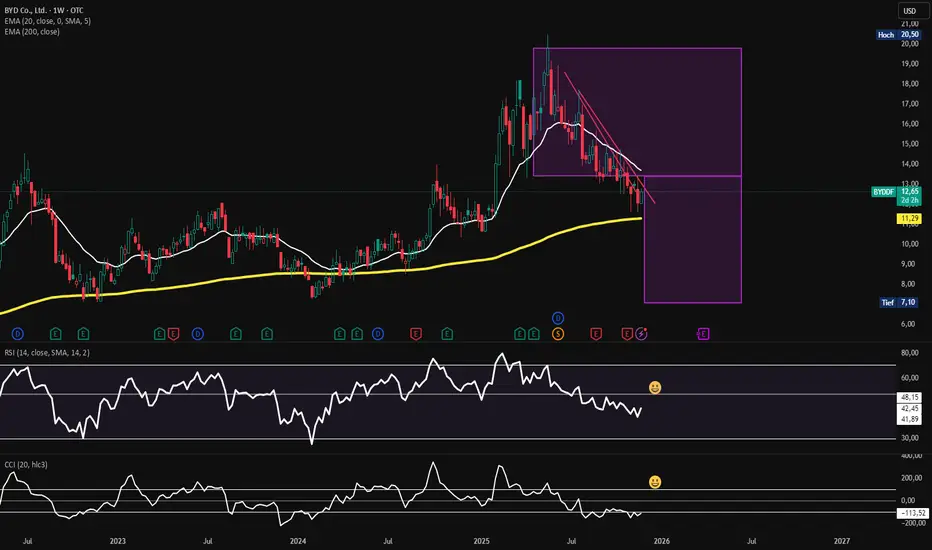Screen dimensions: 932x550
Task: Open the green earnings marker from late summer 2022
Action: [55, 334]
